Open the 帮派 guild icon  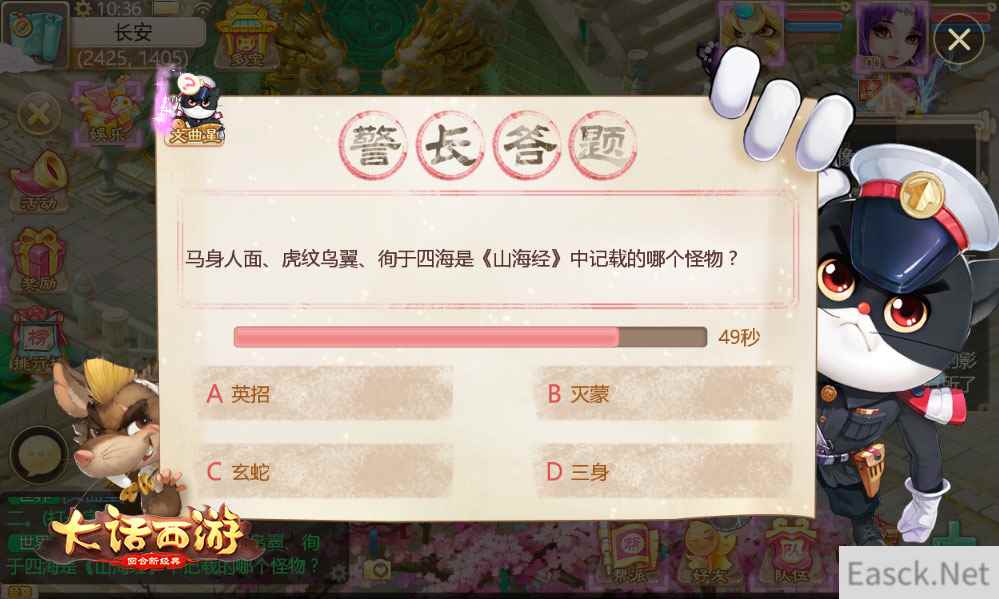pyautogui.click(x=631, y=553)
